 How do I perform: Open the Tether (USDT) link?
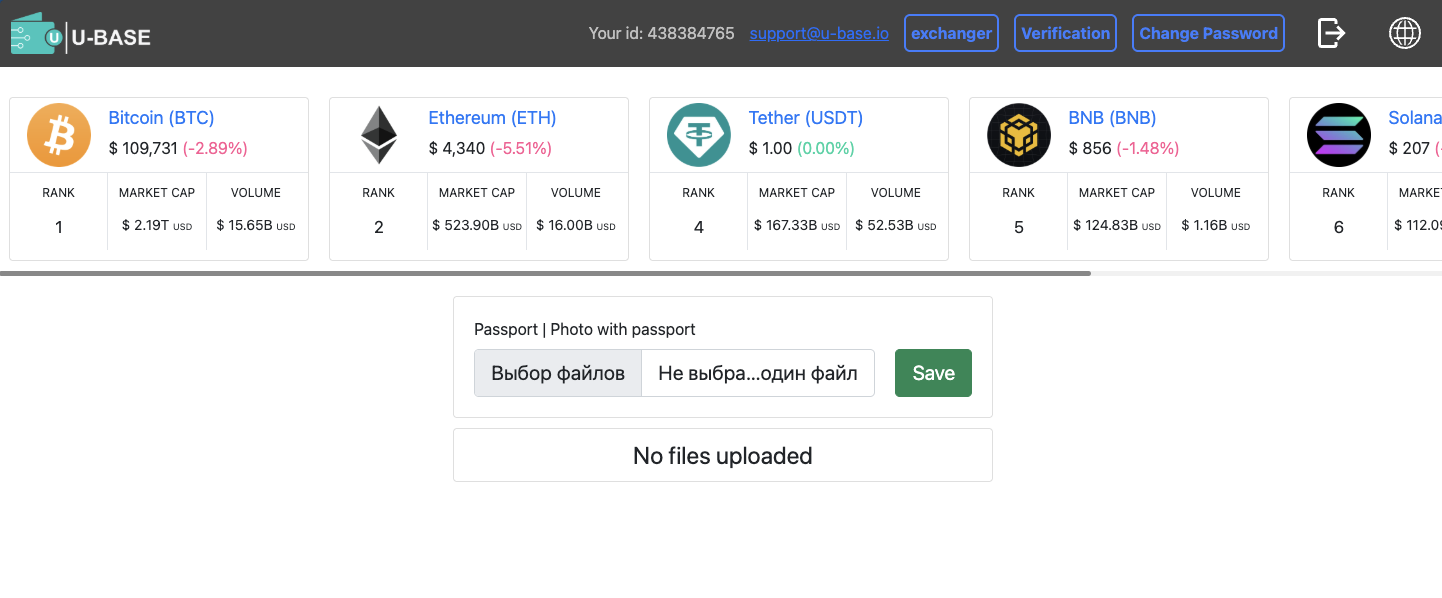click(x=805, y=118)
